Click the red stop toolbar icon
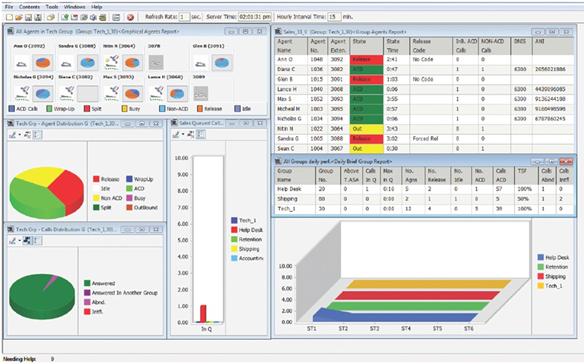 [x=130, y=17]
